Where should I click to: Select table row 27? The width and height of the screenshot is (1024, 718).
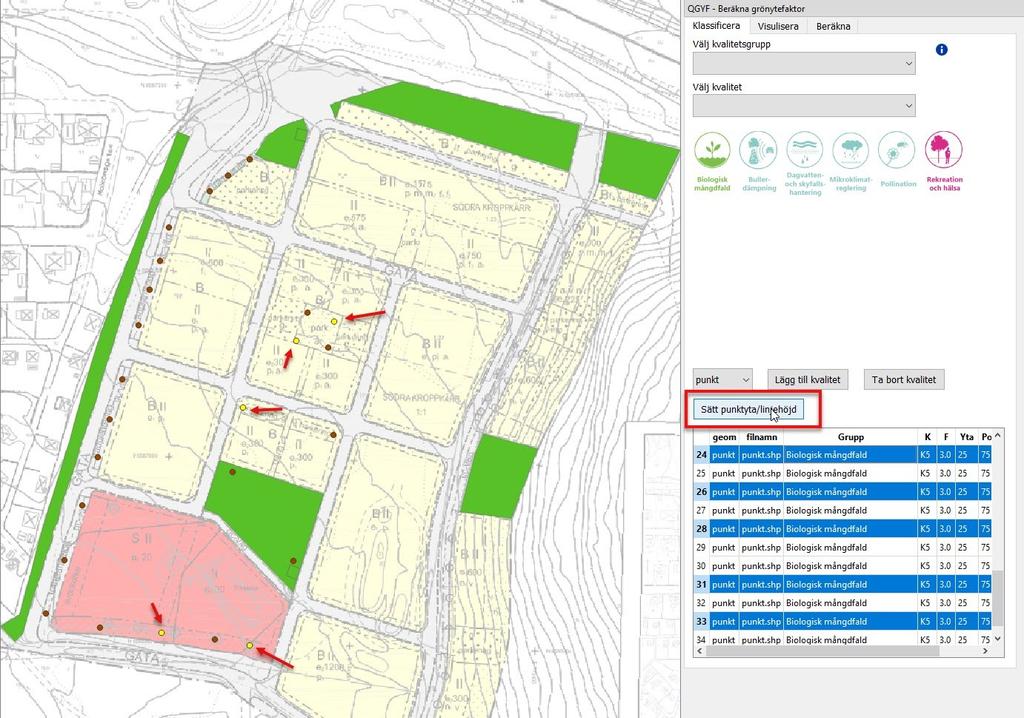[842, 510]
